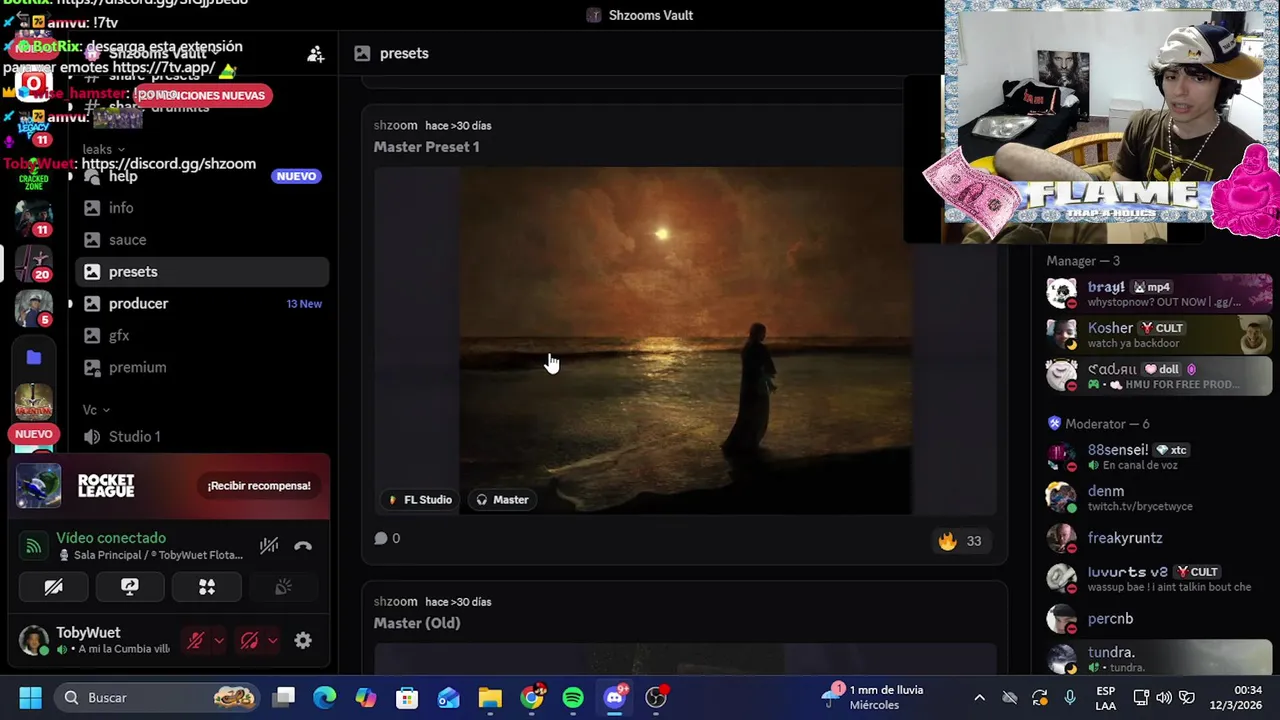Open OBS Studio from taskbar
This screenshot has height=720, width=1280.
click(655, 698)
